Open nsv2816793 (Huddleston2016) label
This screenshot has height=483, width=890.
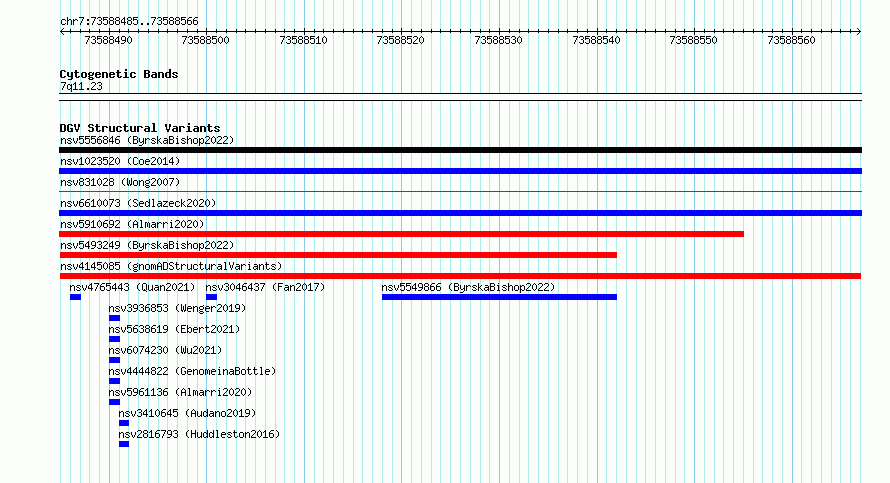coord(199,434)
